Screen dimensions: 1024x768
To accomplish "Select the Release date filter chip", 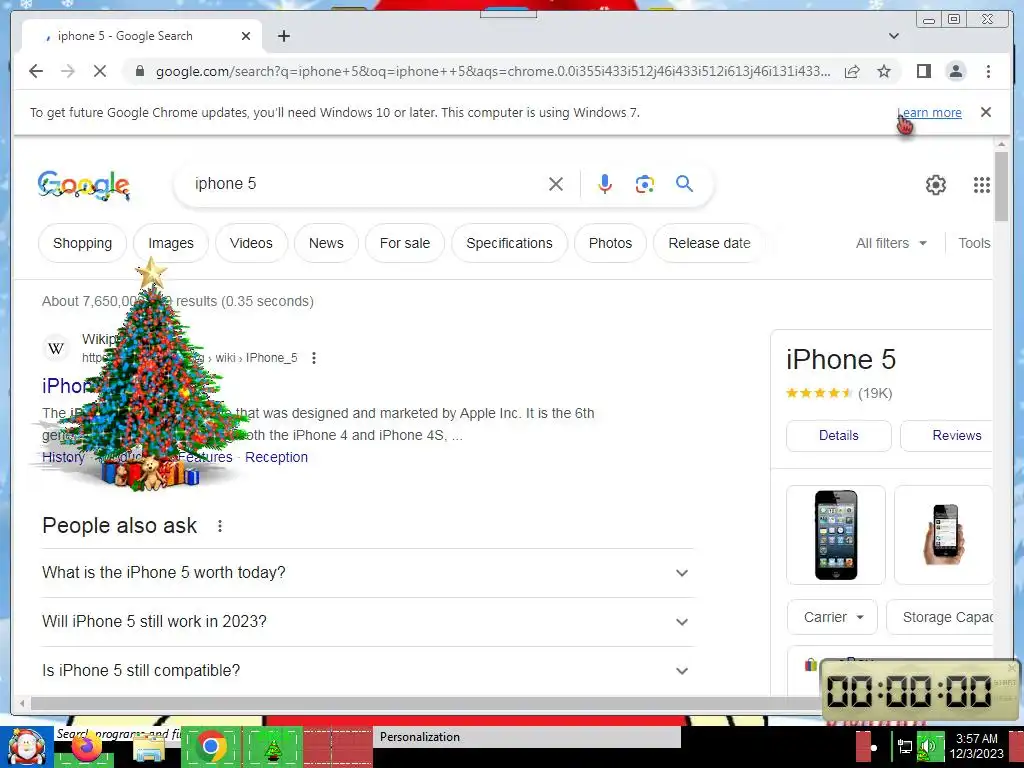I will [x=709, y=243].
